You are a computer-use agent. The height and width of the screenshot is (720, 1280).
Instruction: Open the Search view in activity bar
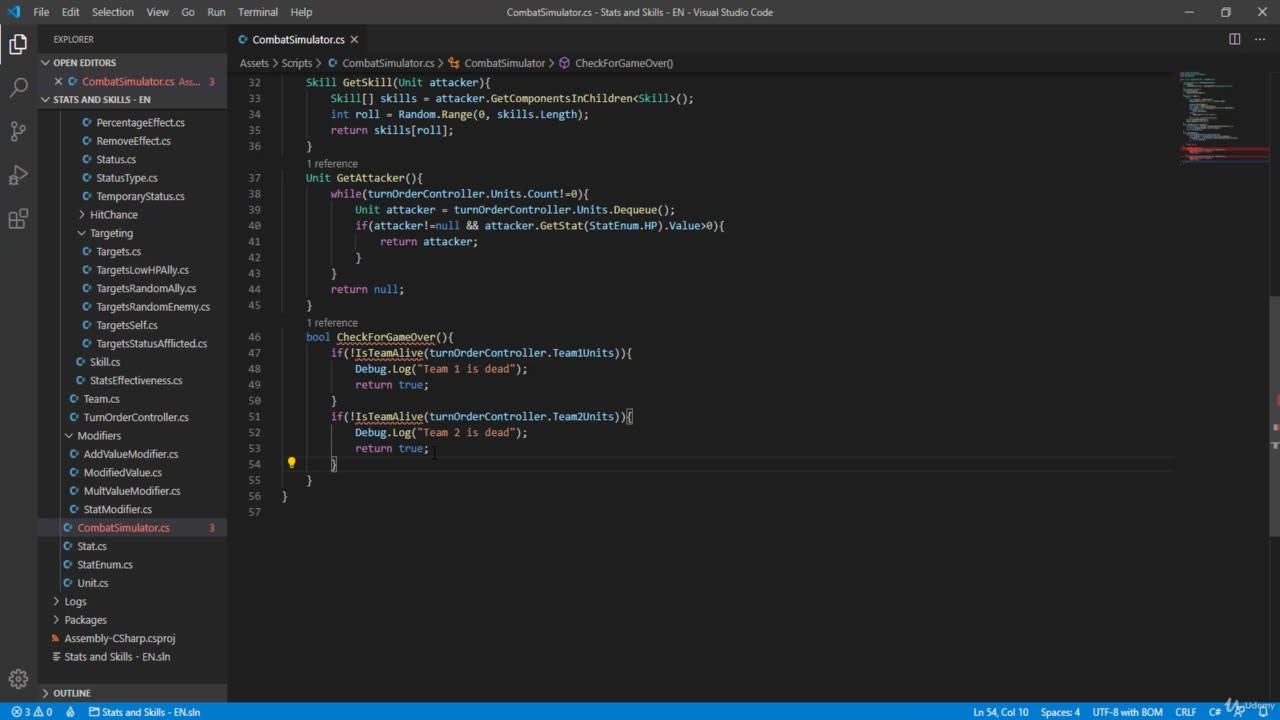pyautogui.click(x=18, y=88)
